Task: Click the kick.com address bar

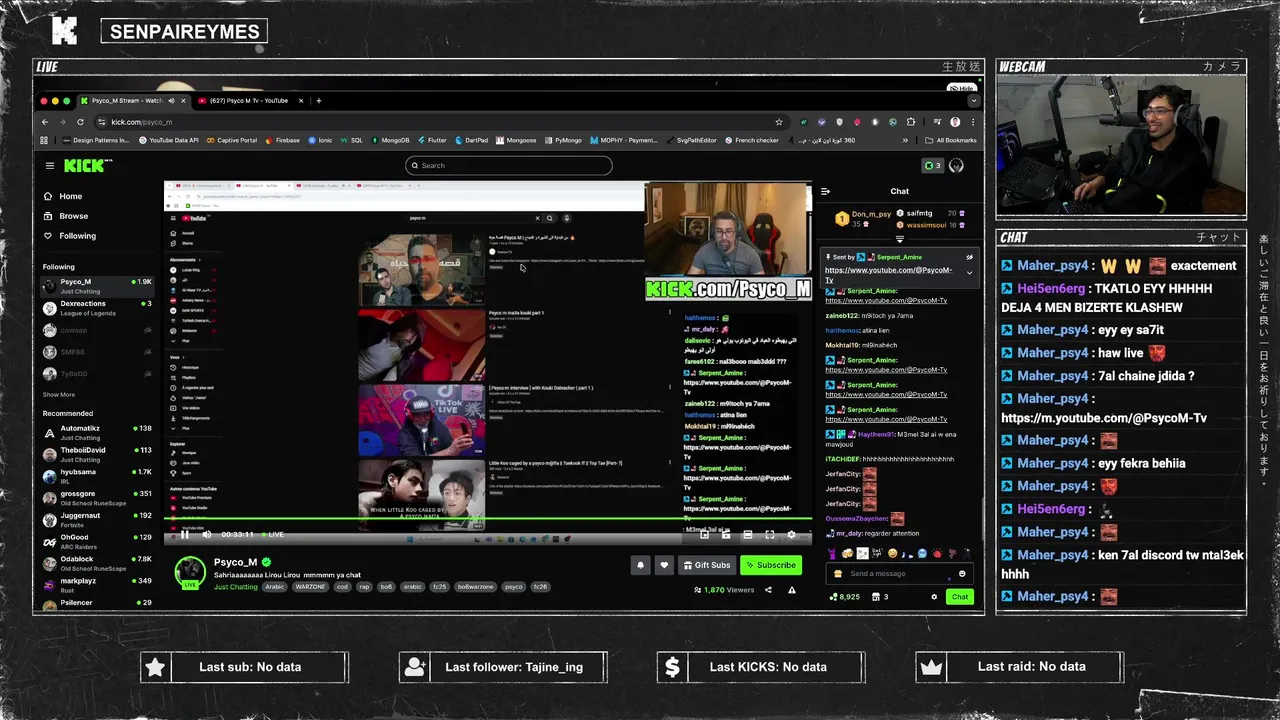Action: 440,122
